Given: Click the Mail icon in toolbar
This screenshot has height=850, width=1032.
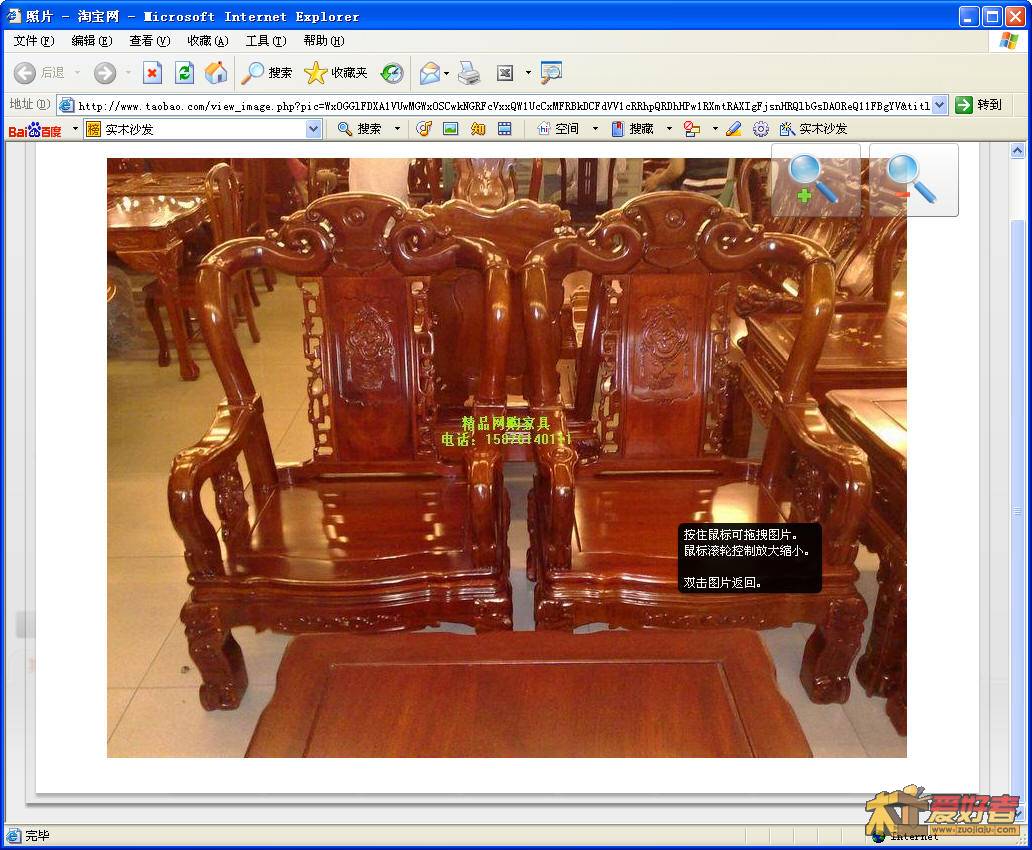Looking at the screenshot, I should [x=430, y=73].
